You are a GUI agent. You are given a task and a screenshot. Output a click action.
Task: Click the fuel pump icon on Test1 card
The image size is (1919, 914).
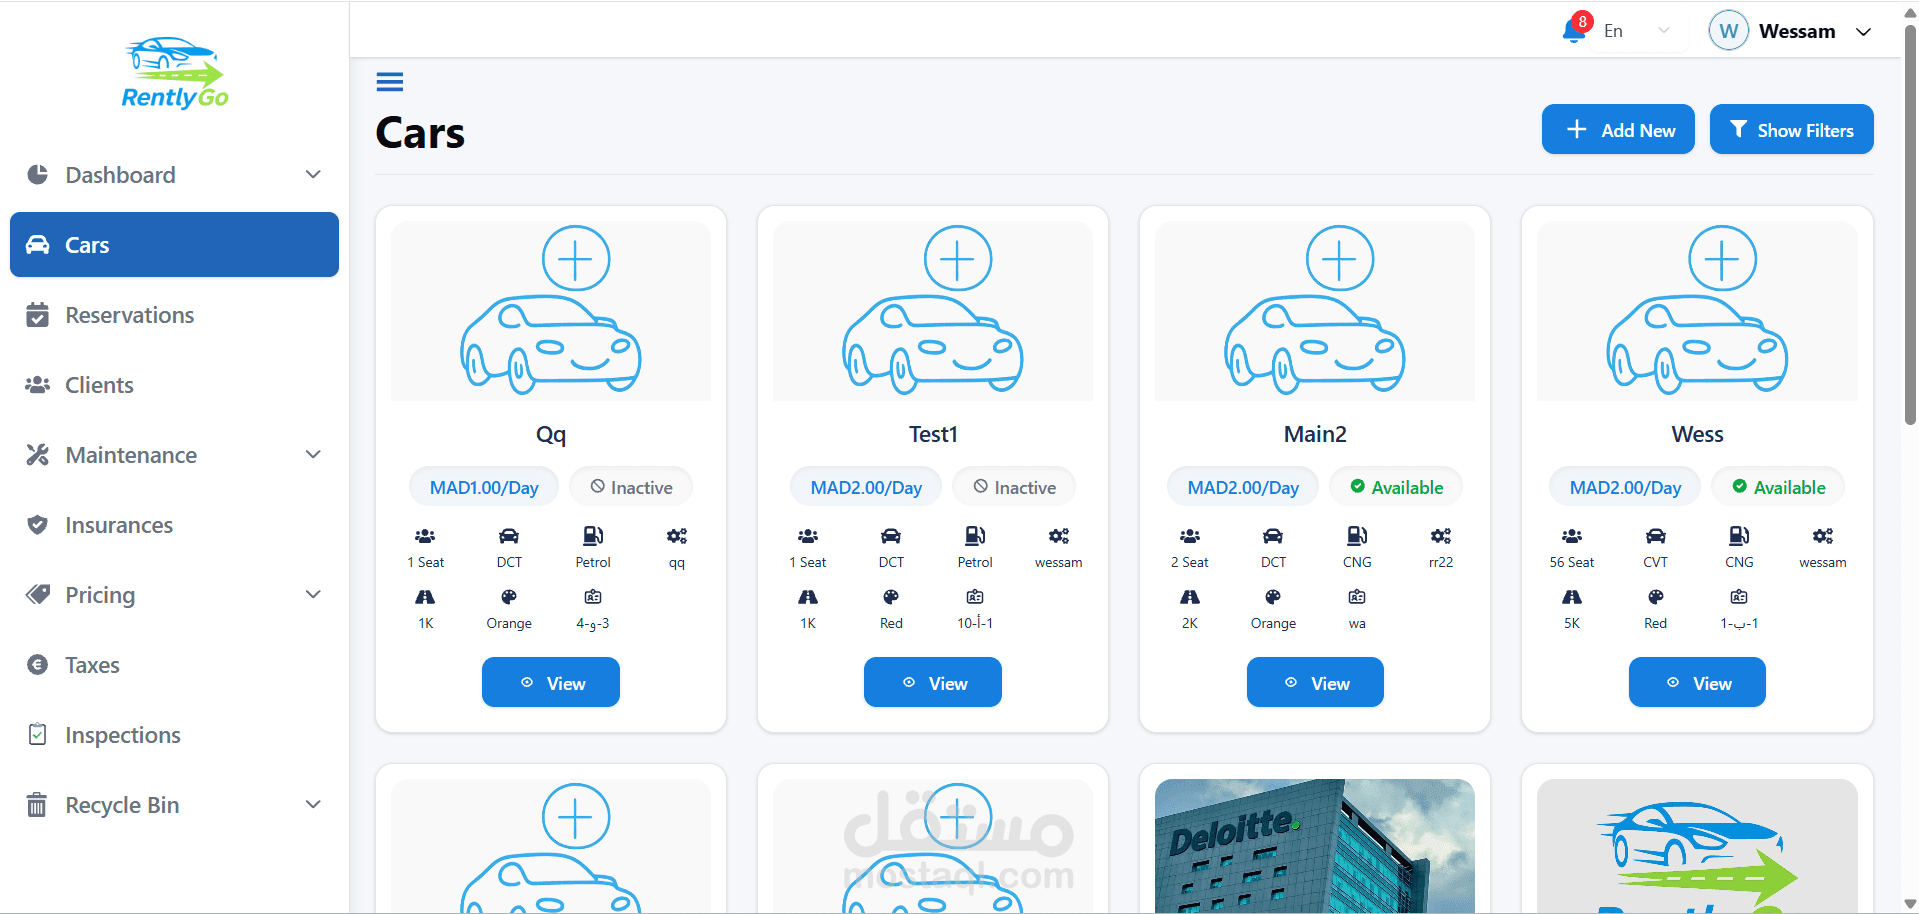(x=975, y=536)
